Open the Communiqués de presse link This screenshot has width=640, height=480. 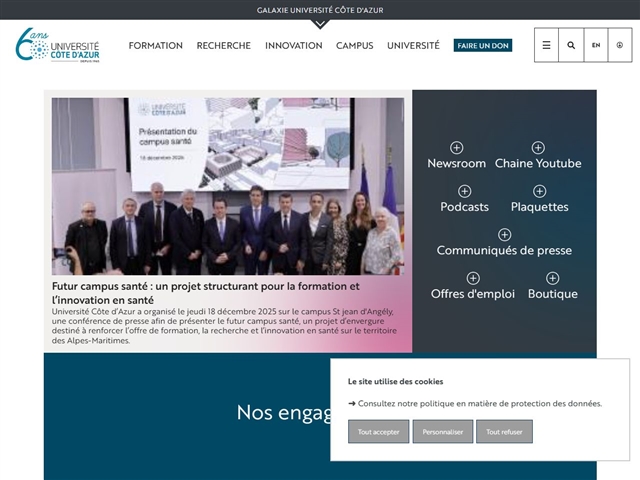(x=504, y=250)
